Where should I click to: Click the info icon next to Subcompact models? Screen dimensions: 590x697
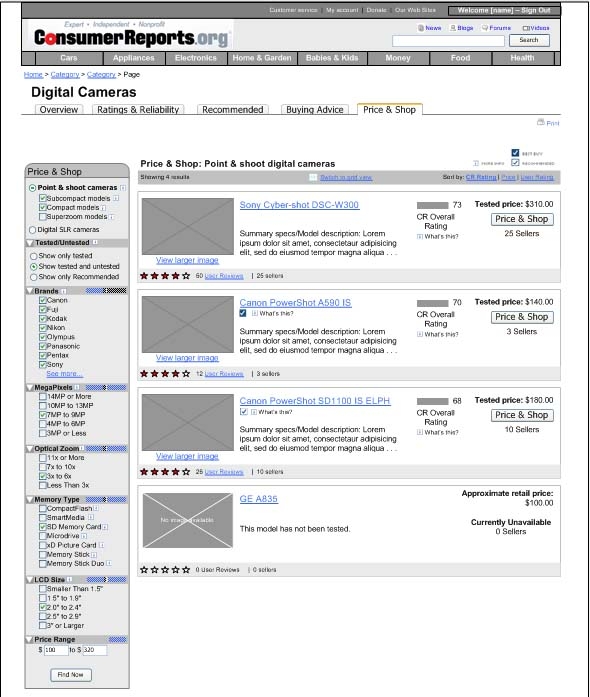point(116,198)
